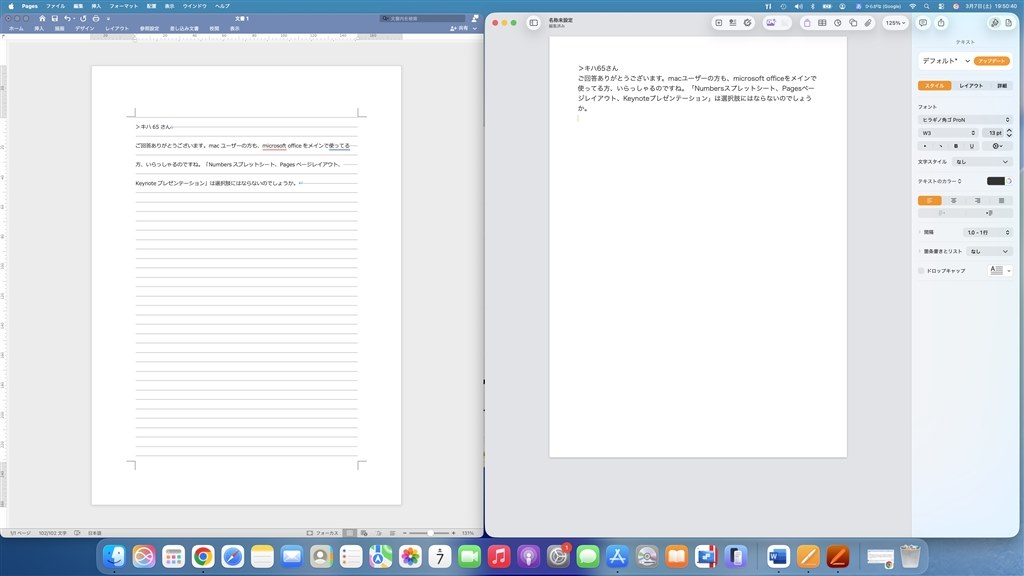Open the Format paintbrush inspector in Pages
The height and width of the screenshot is (576, 1024).
click(995, 23)
